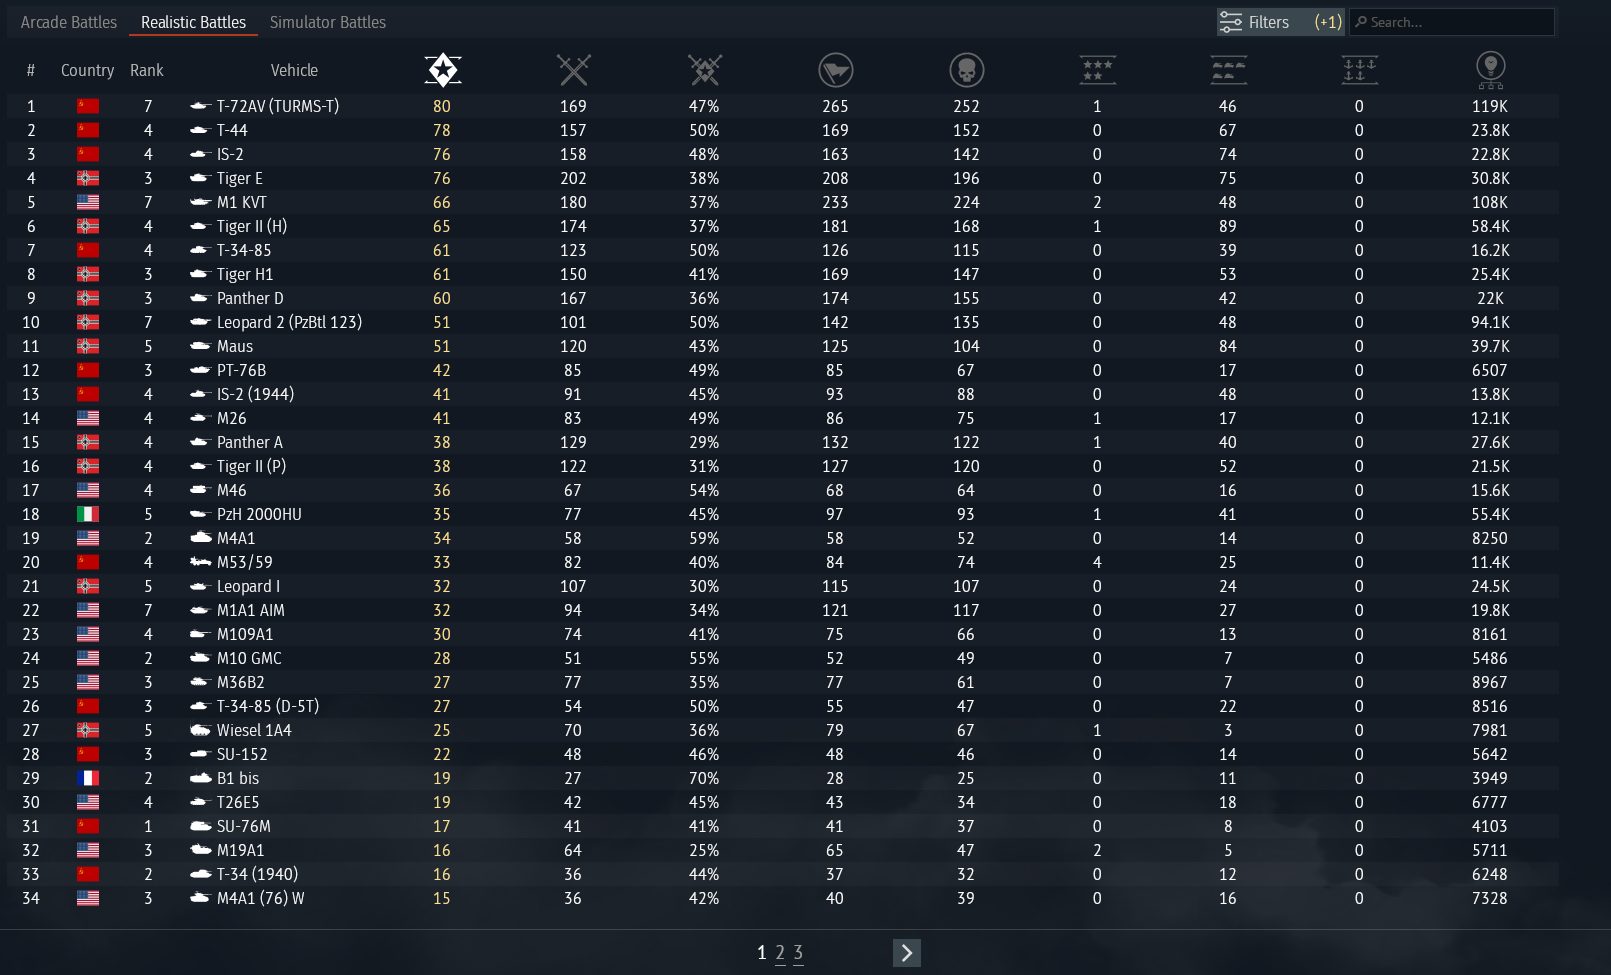Select the Tiger H1 vehicle name
The image size is (1611, 975).
click(x=245, y=274)
